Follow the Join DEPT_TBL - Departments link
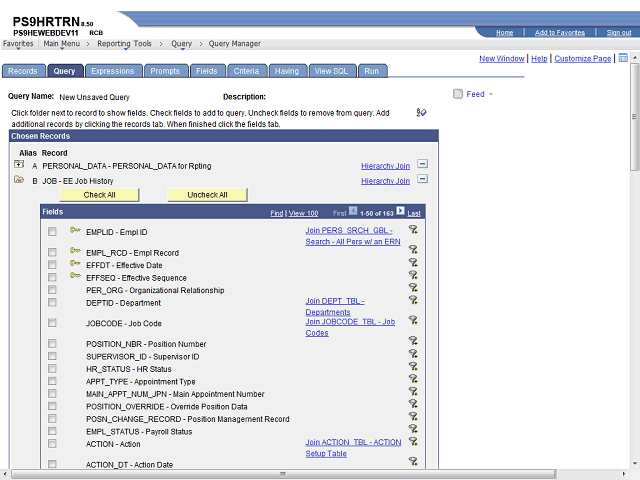640x480 pixels. point(335,307)
